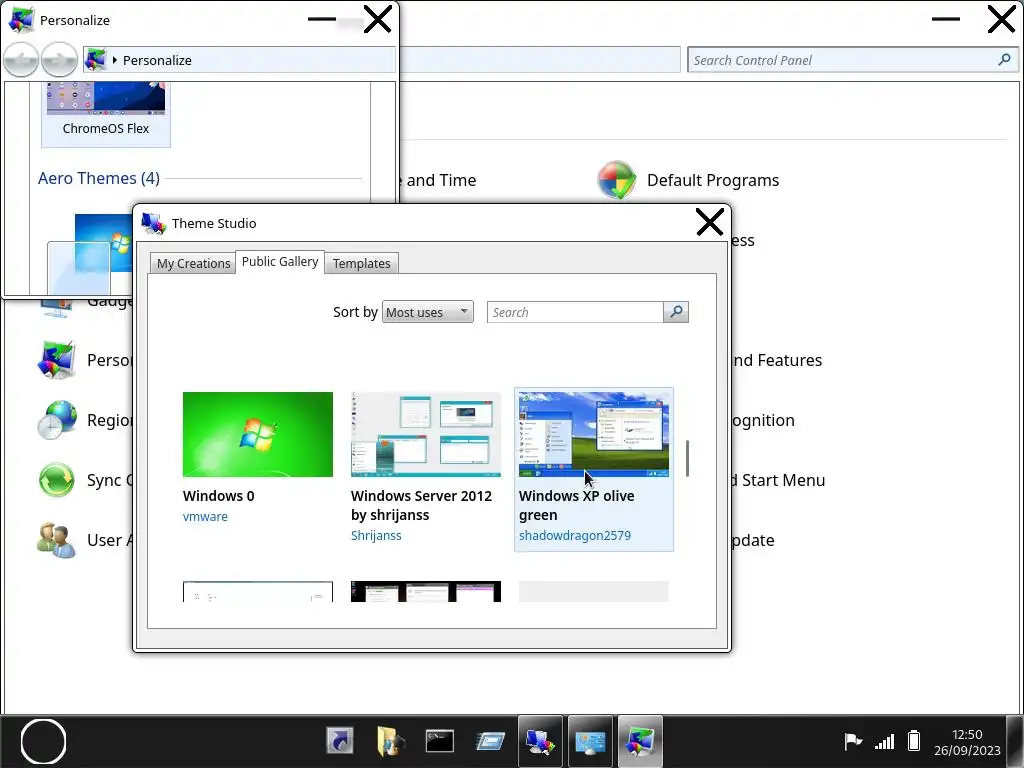
Task: Open the Windows Update link
Action: tap(753, 540)
